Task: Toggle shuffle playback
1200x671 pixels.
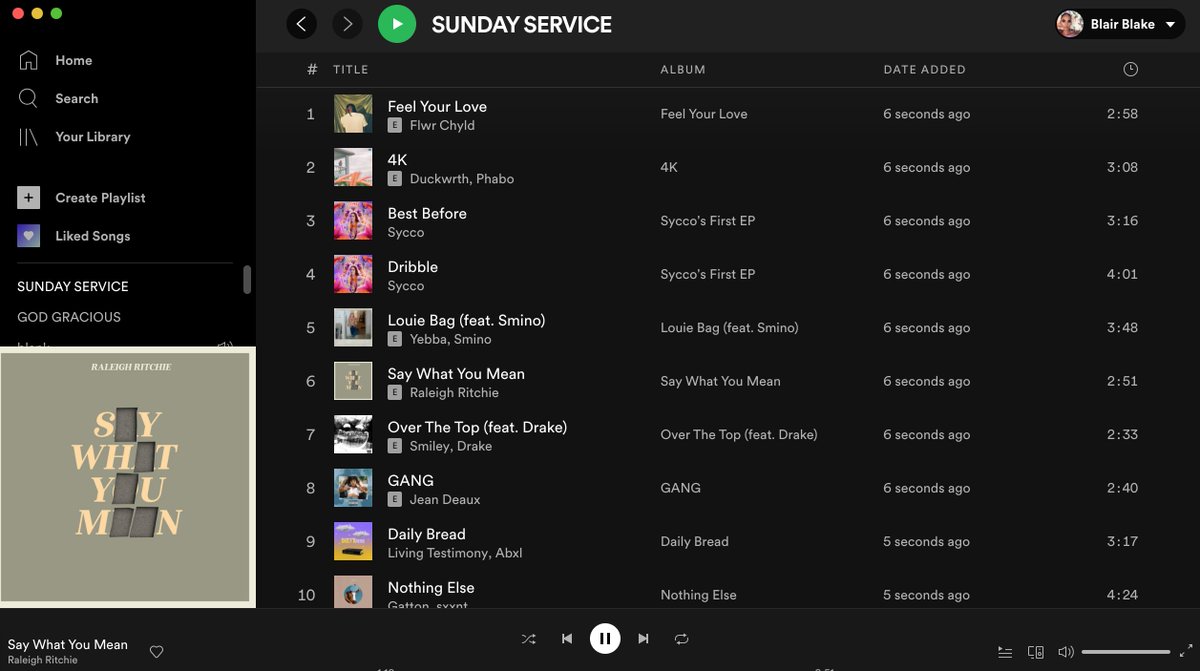Action: (529, 638)
